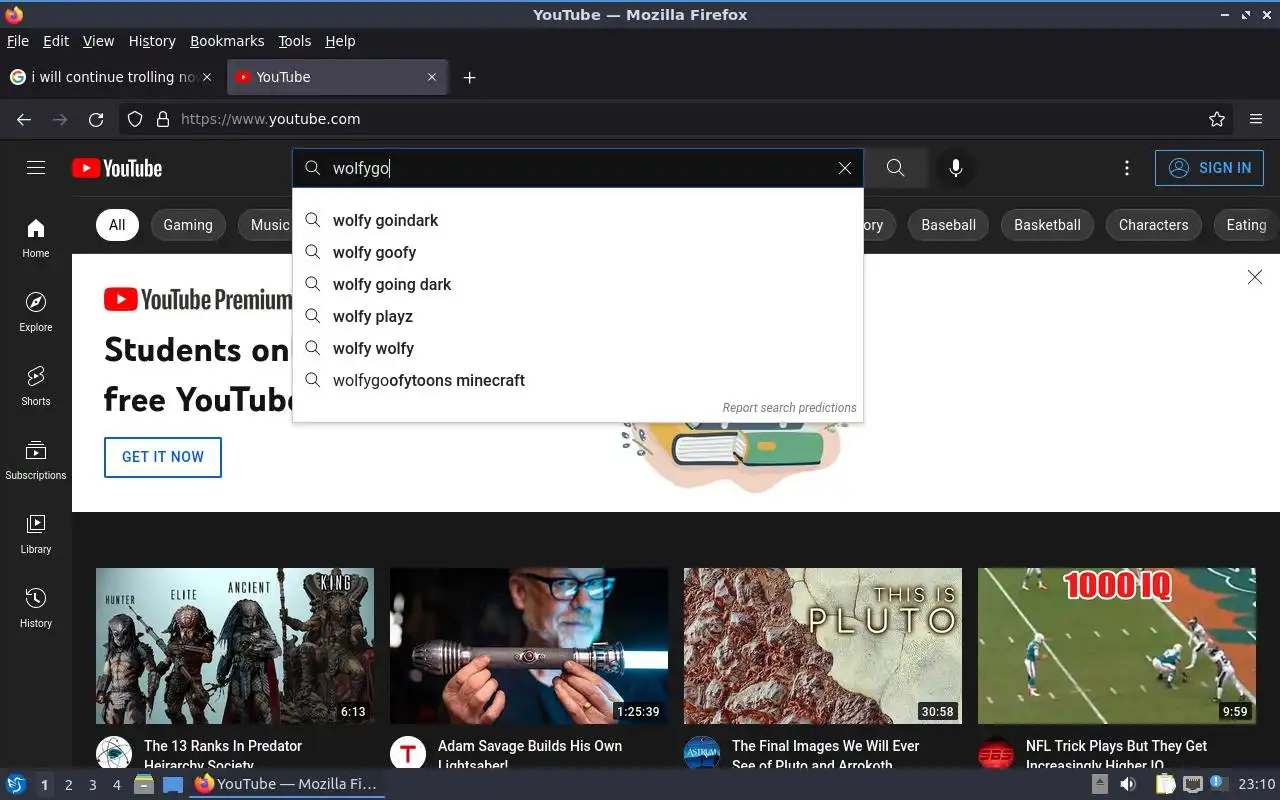Open the Edit menu
Image resolution: width=1280 pixels, height=800 pixels.
56,41
